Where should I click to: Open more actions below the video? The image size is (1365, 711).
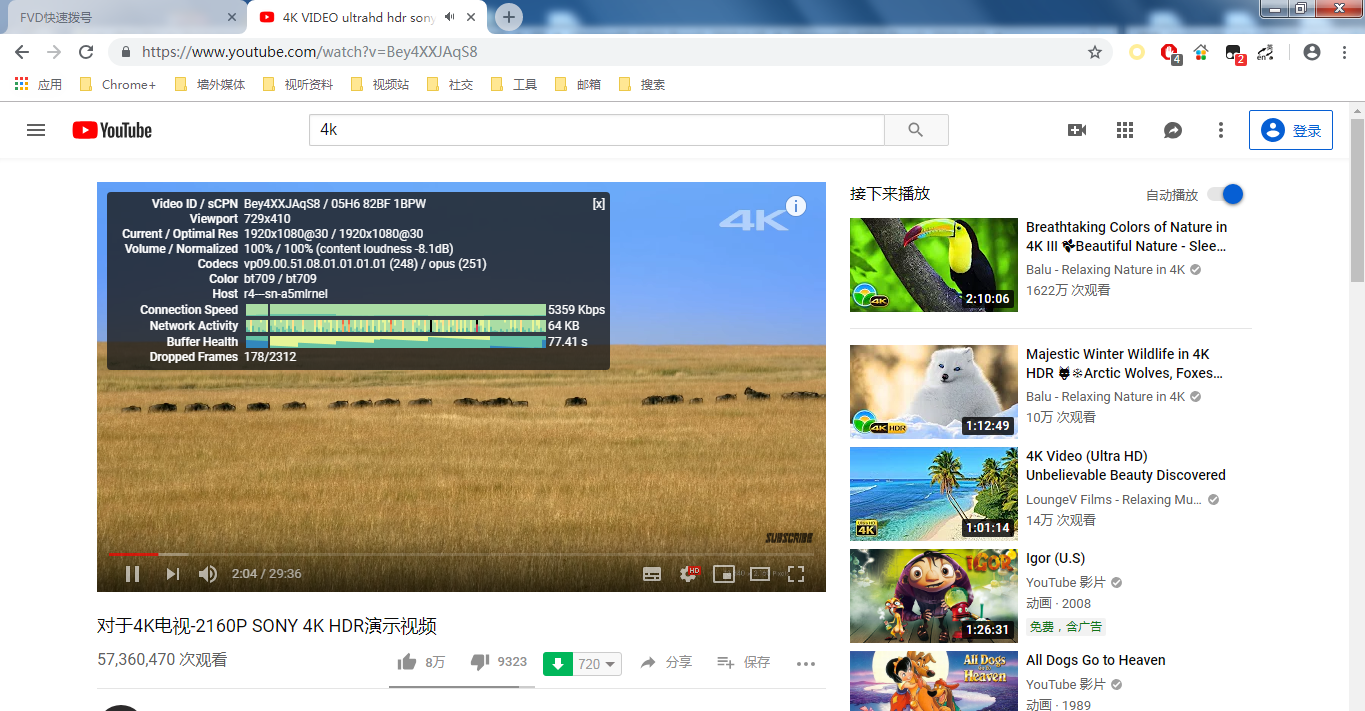pyautogui.click(x=806, y=663)
